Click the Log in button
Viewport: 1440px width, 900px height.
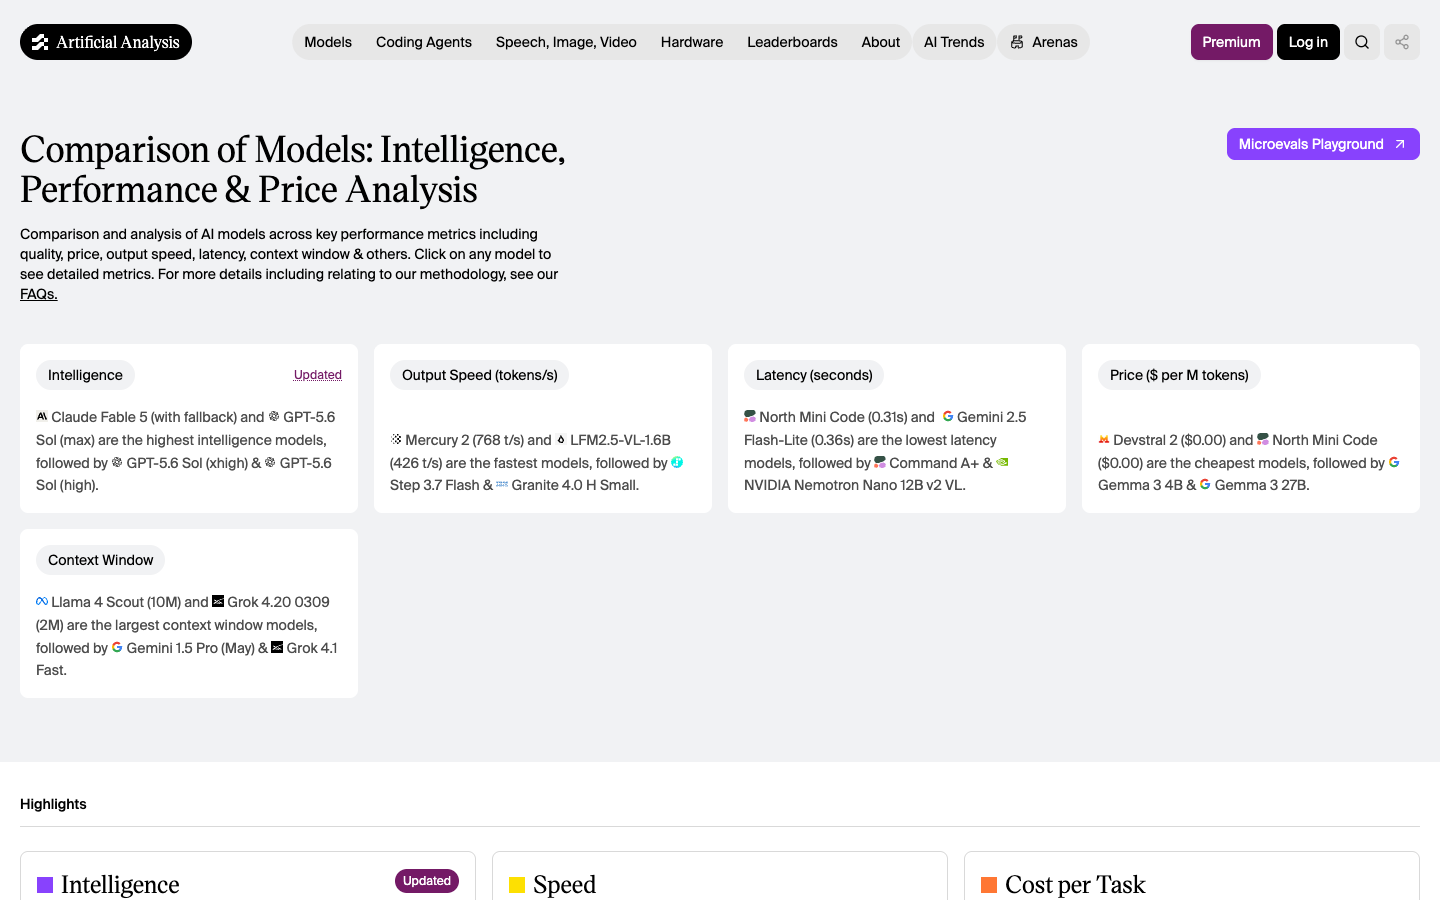[1308, 42]
